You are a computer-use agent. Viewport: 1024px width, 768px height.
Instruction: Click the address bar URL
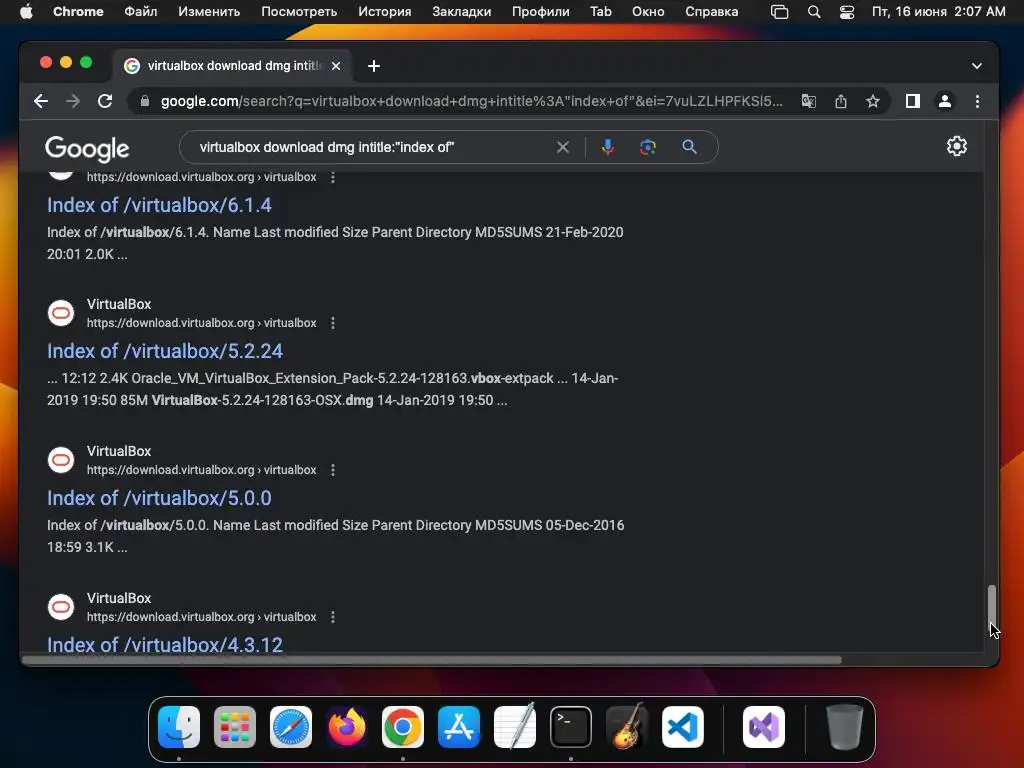click(x=472, y=101)
